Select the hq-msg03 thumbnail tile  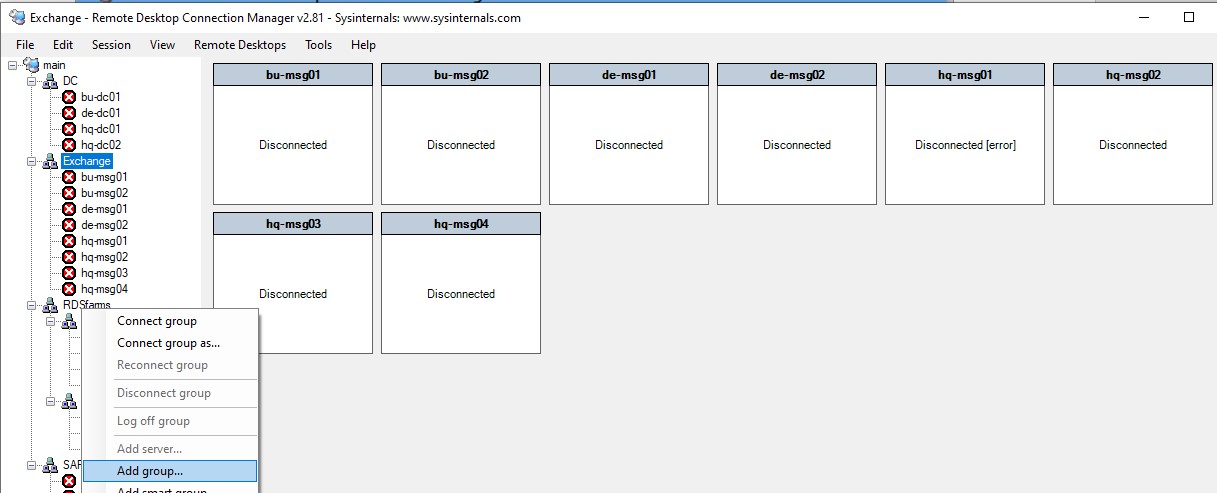293,283
